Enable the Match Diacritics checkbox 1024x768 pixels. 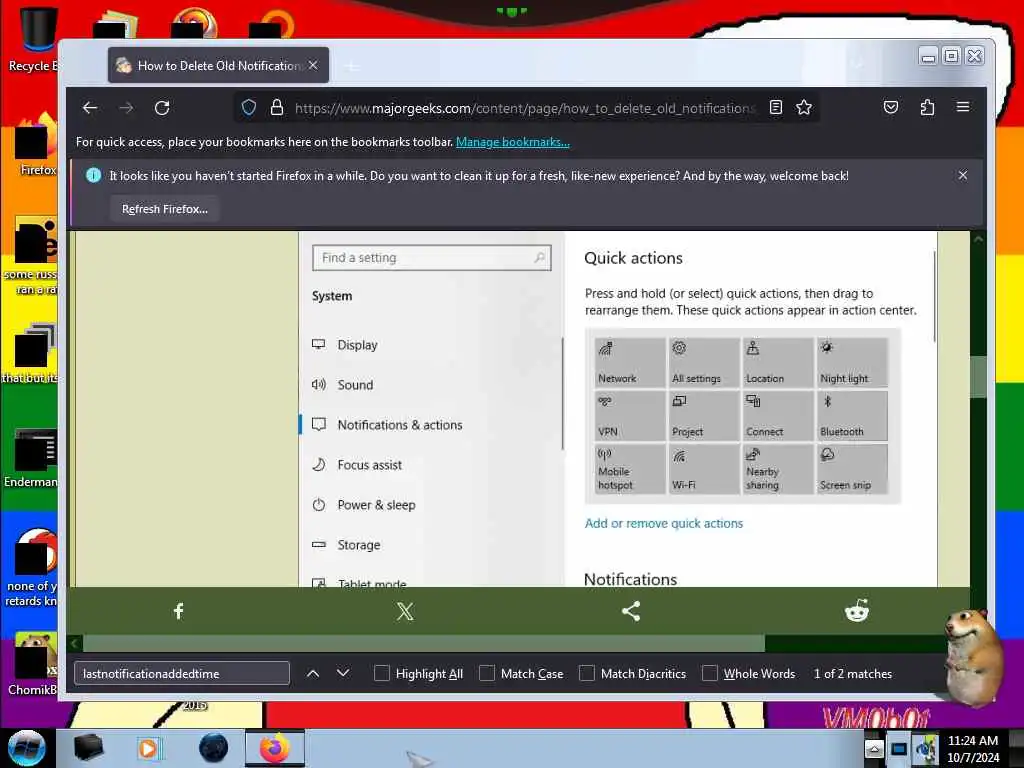tap(587, 673)
